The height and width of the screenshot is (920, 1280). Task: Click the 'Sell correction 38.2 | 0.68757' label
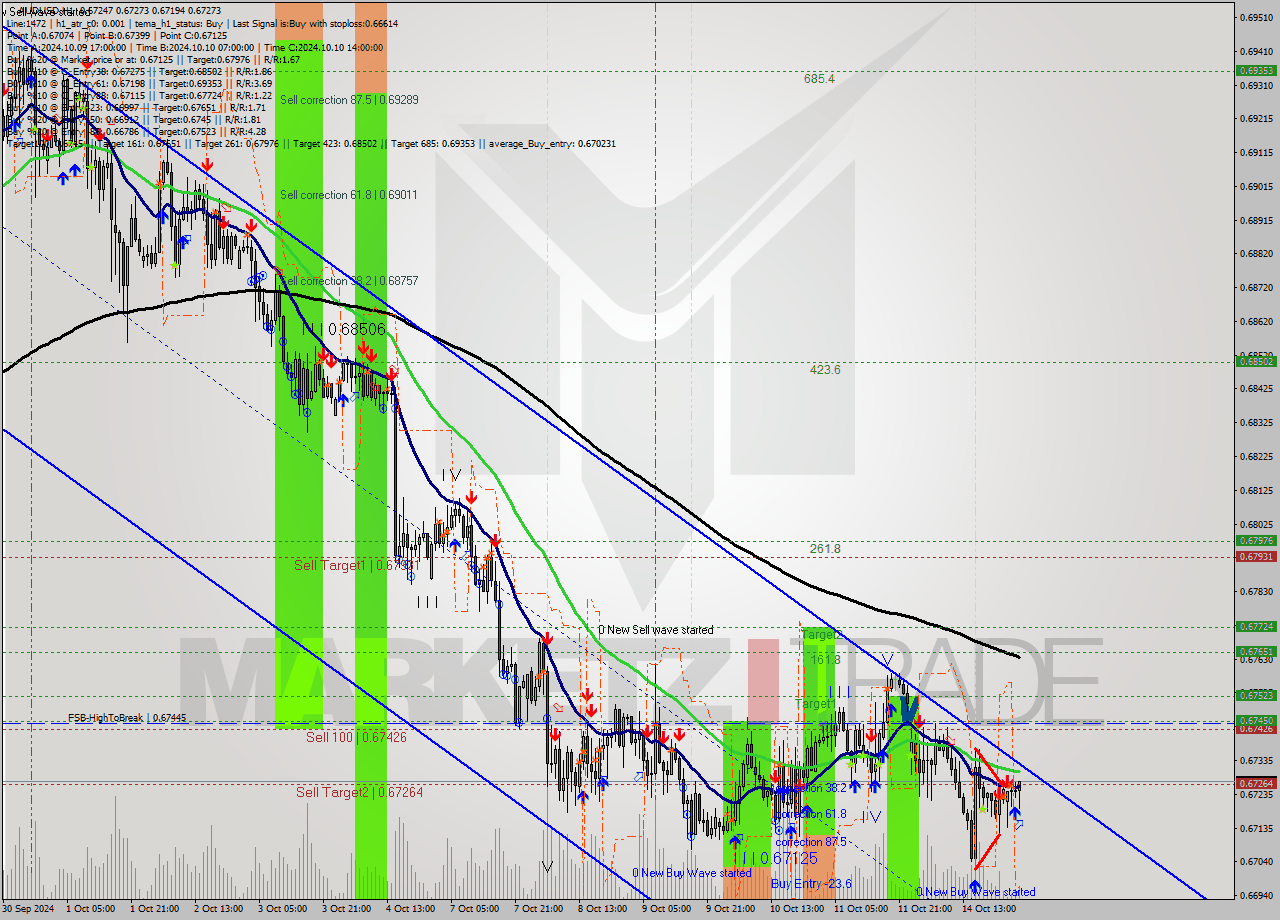[x=349, y=281]
